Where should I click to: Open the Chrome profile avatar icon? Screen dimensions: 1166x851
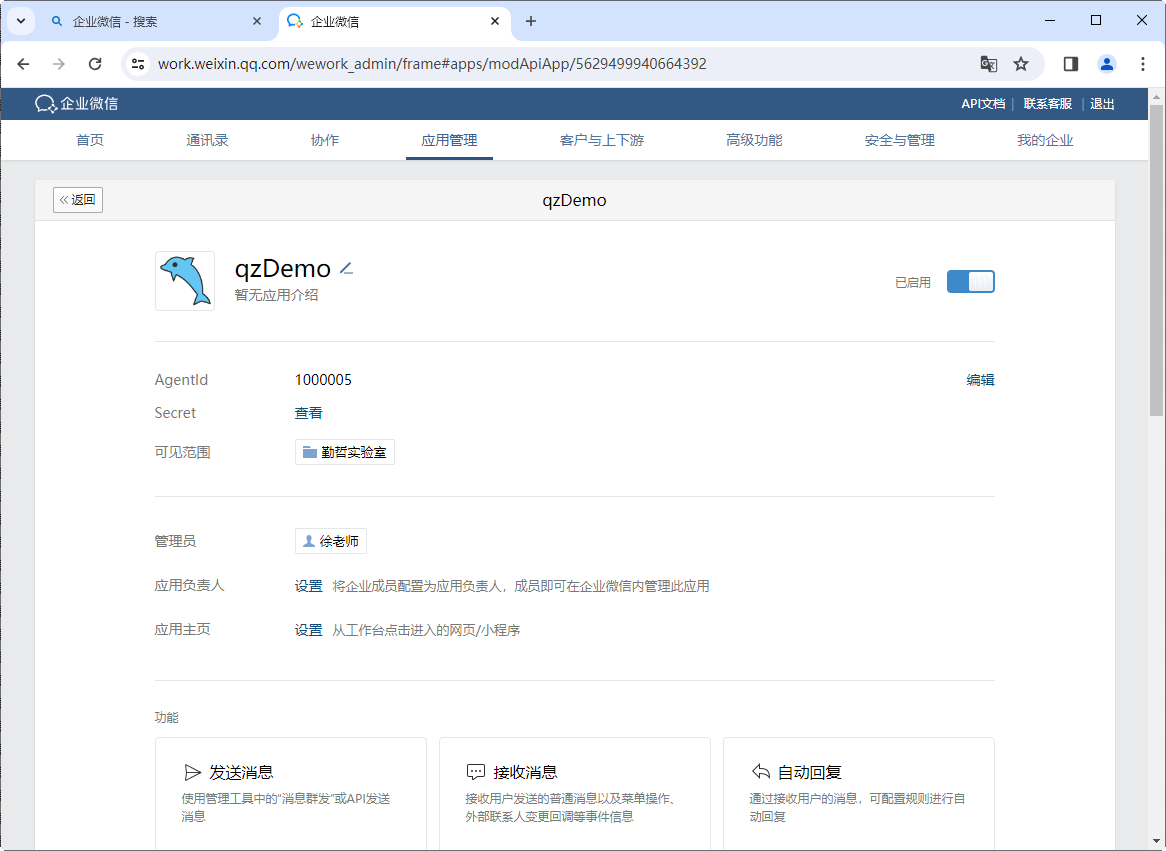[1107, 64]
